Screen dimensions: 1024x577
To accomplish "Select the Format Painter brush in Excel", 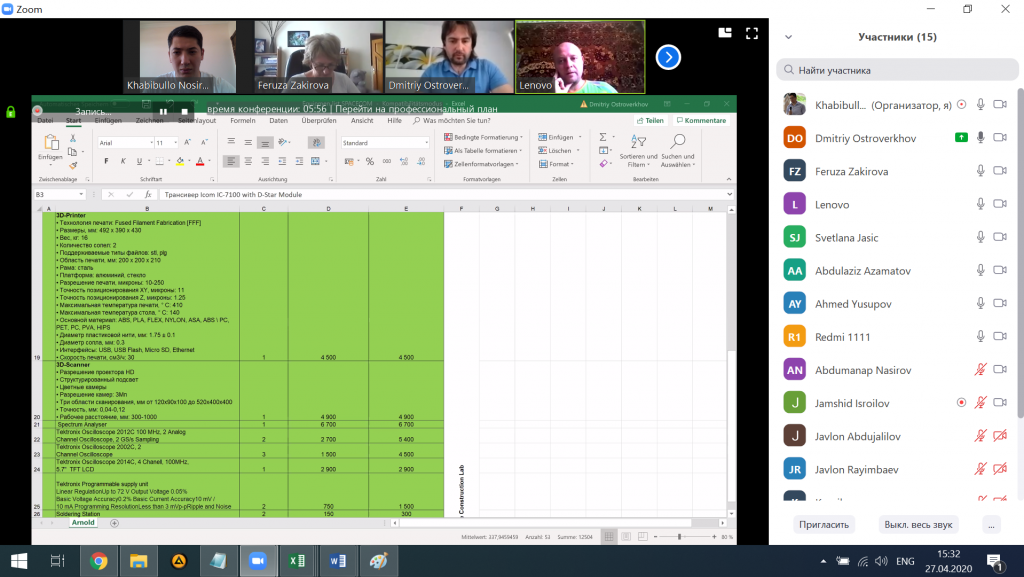I will coord(72,164).
